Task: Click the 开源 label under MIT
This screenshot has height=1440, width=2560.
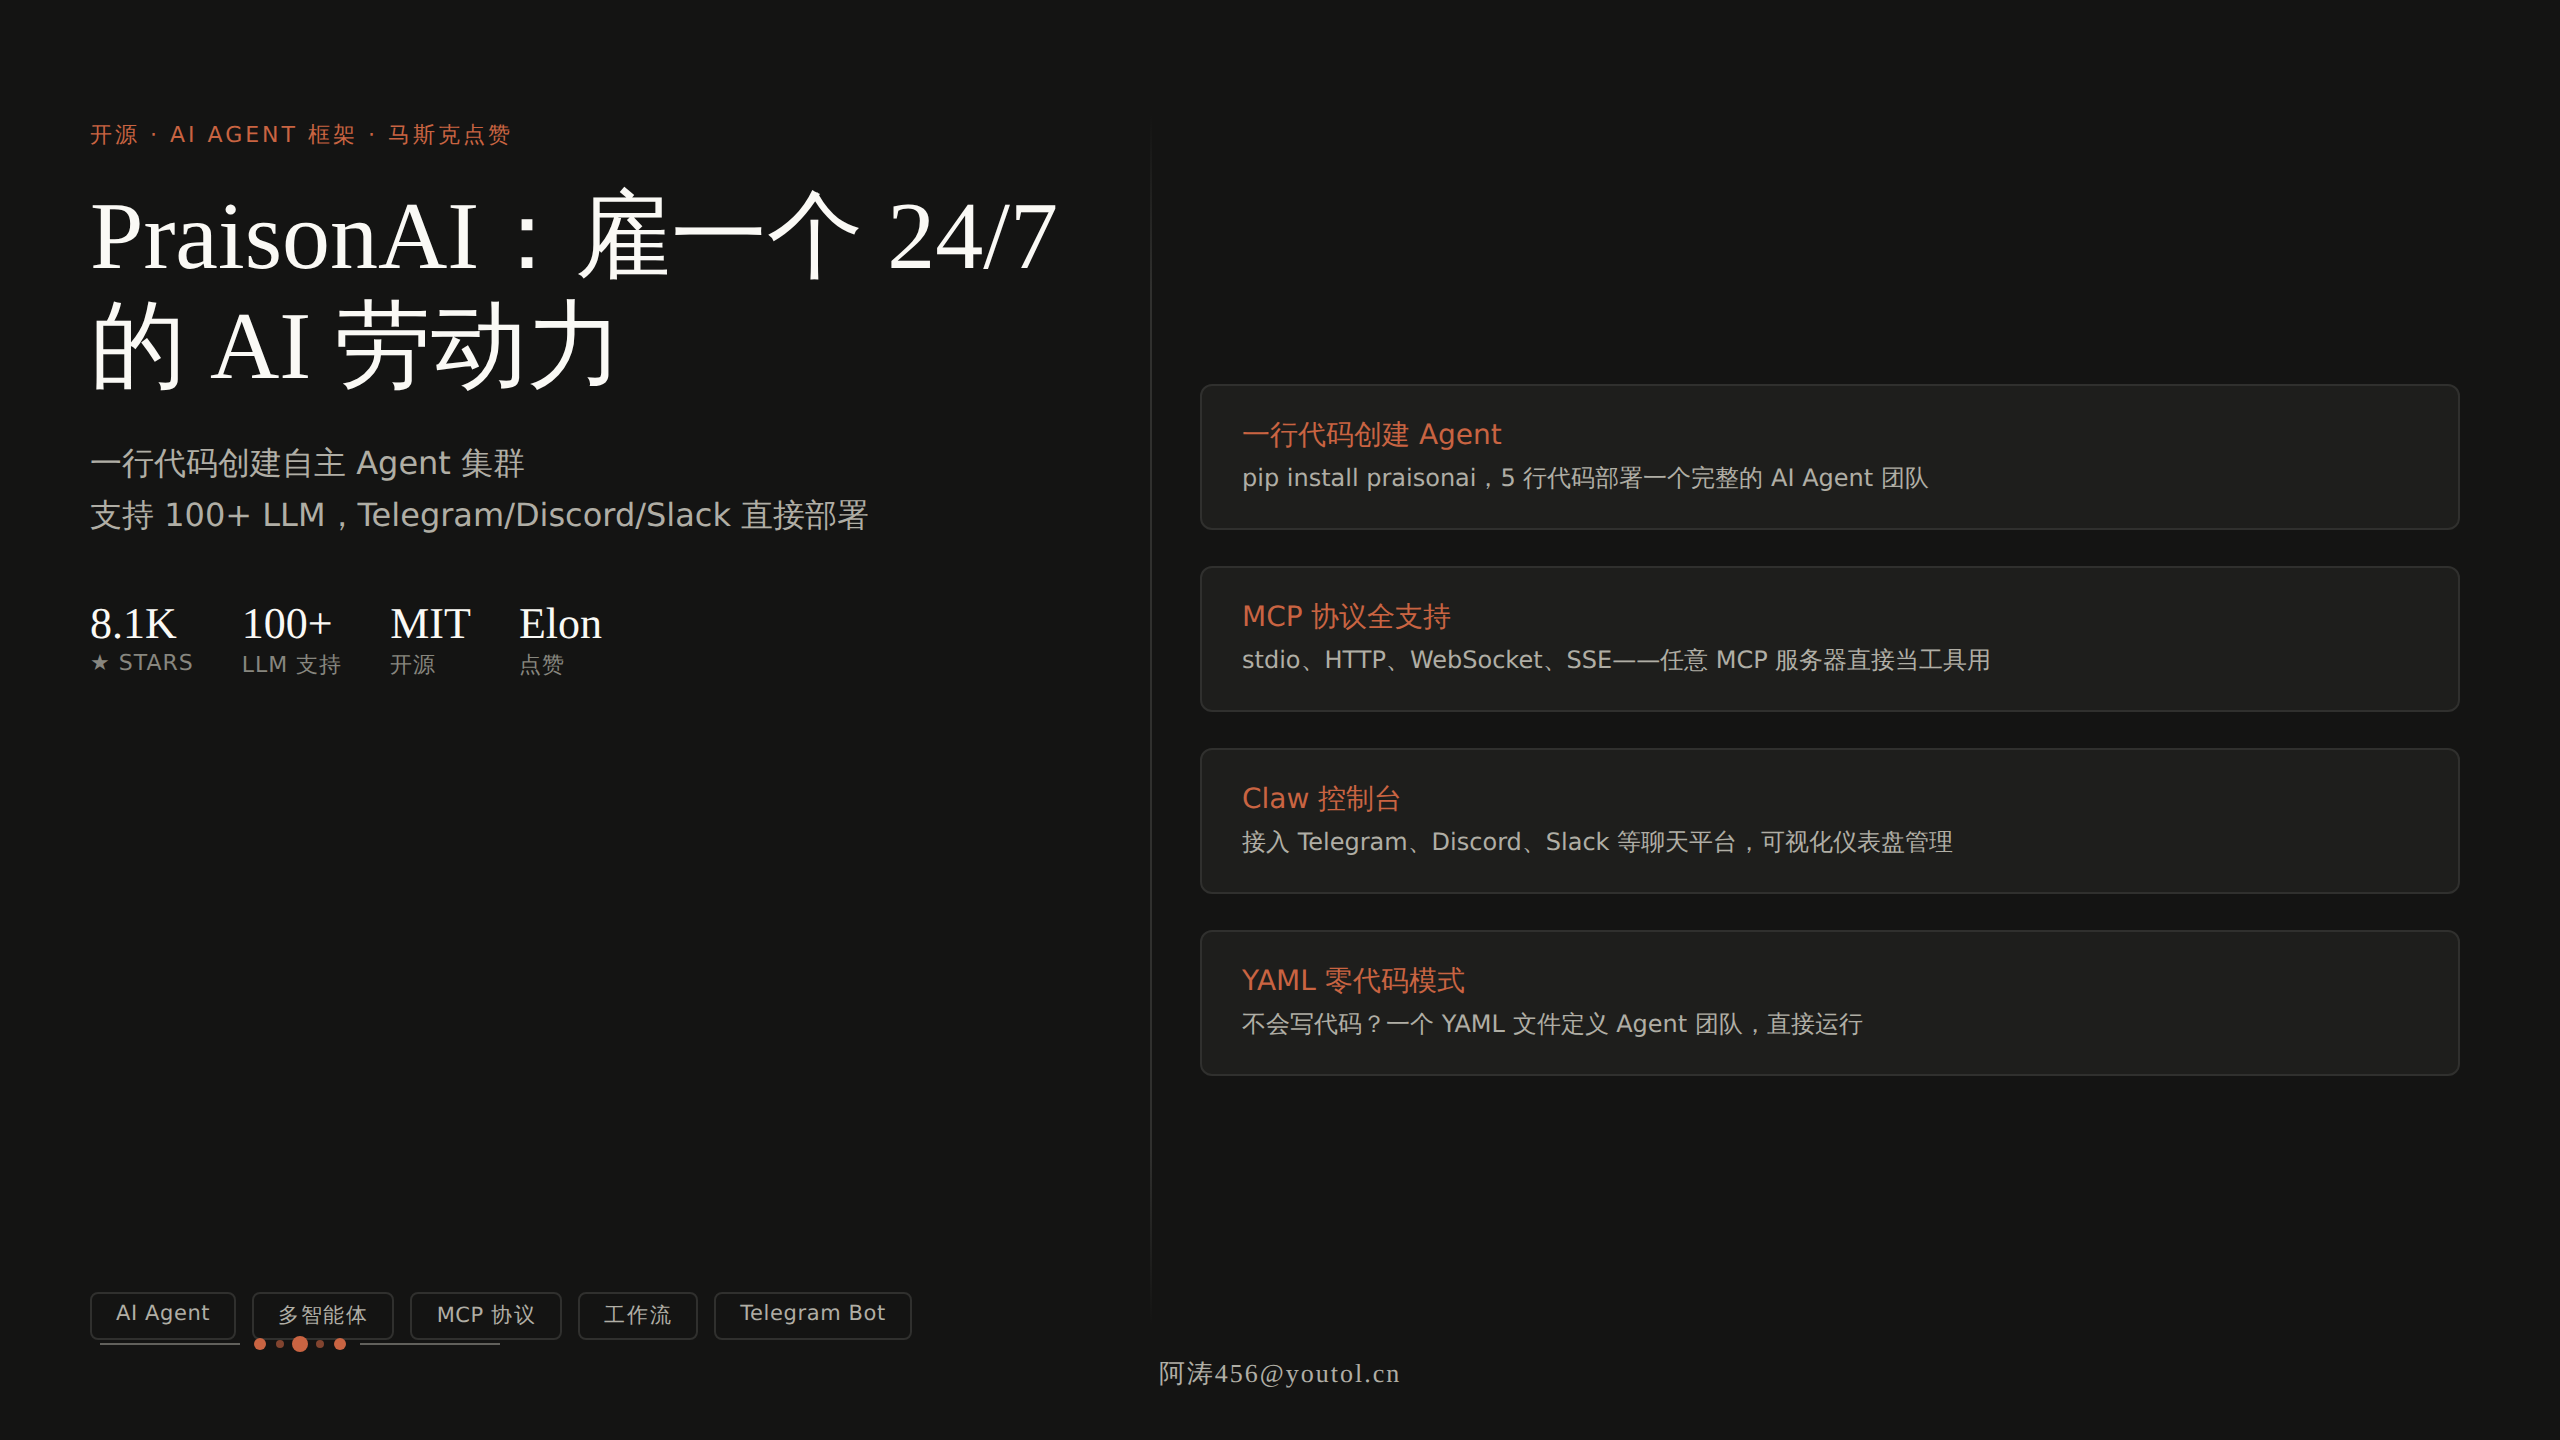Action: pyautogui.click(x=413, y=664)
